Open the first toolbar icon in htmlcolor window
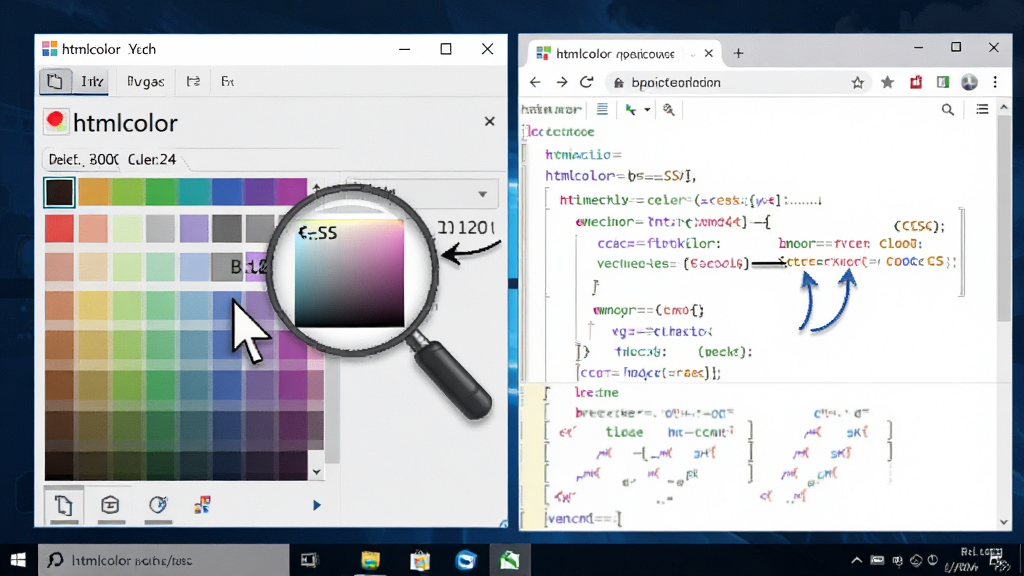 (x=55, y=82)
